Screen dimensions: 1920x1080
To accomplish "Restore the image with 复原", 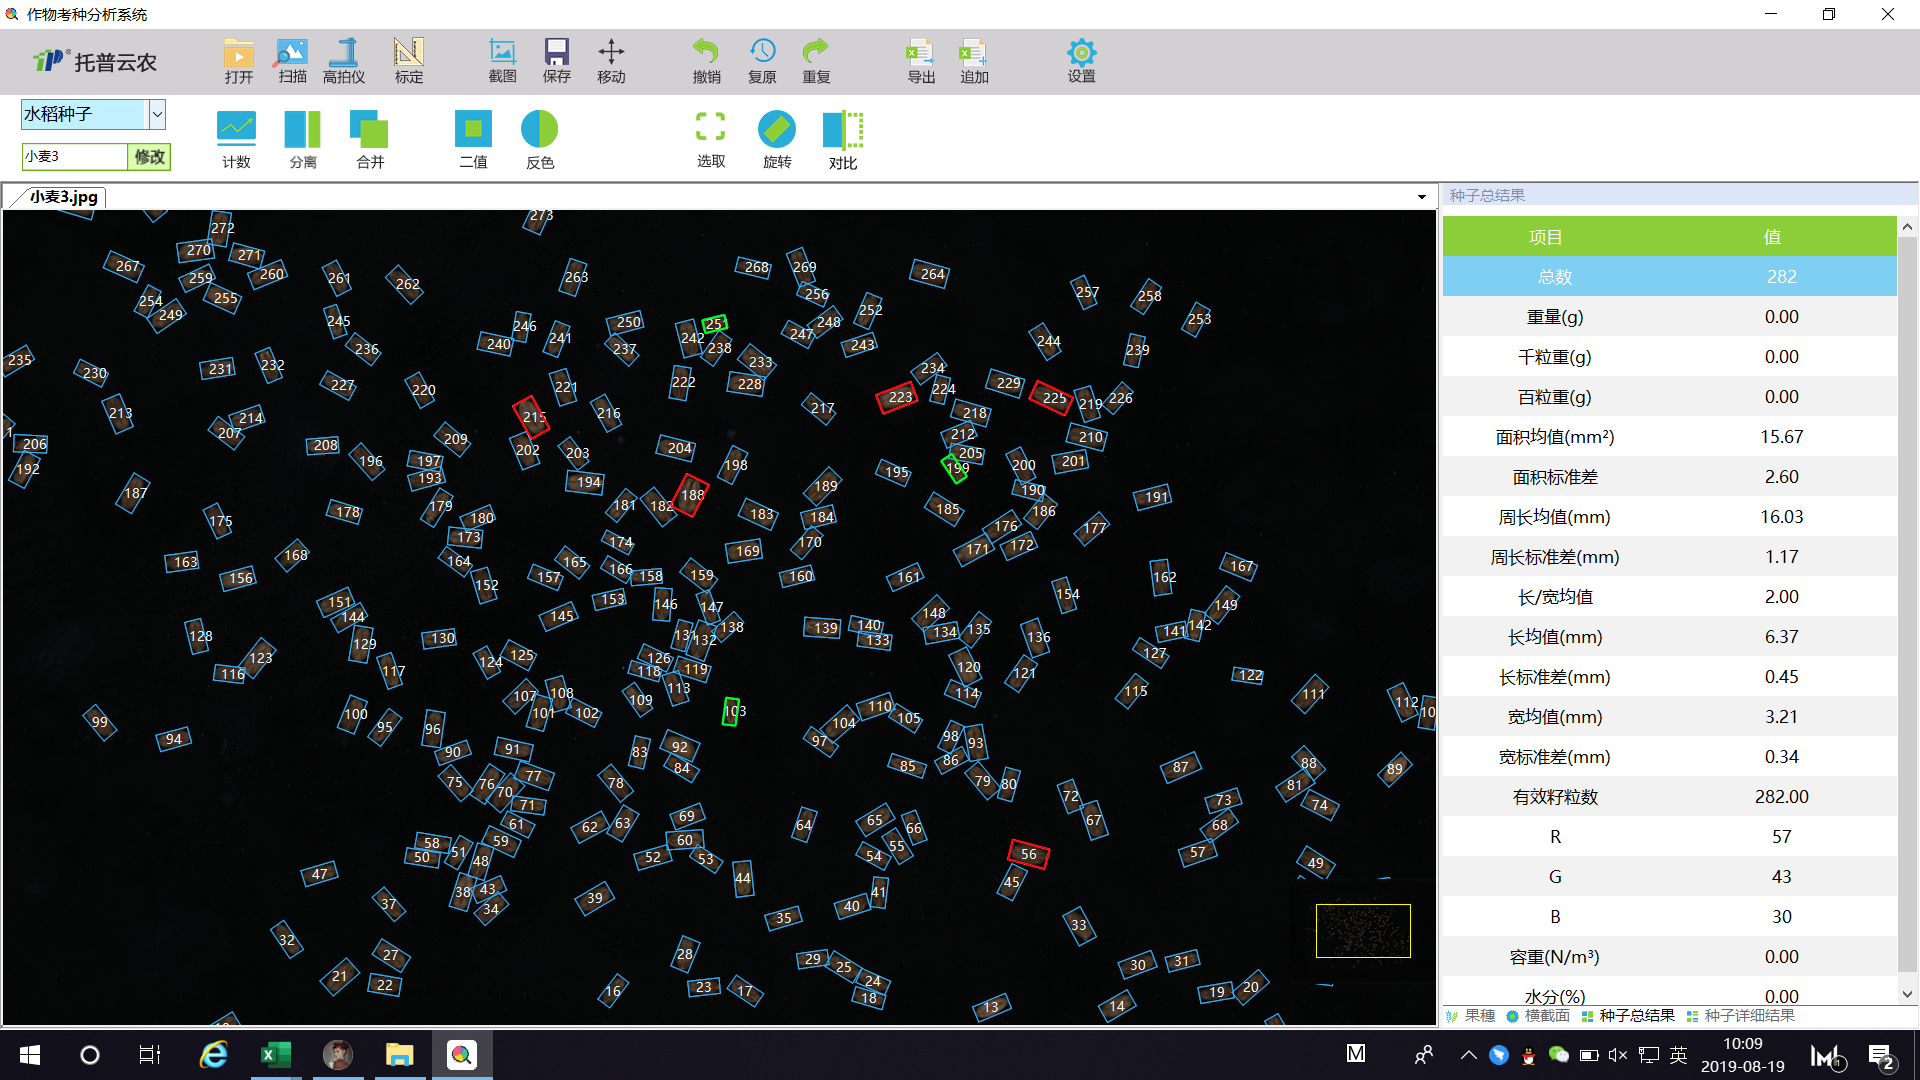I will pos(762,61).
